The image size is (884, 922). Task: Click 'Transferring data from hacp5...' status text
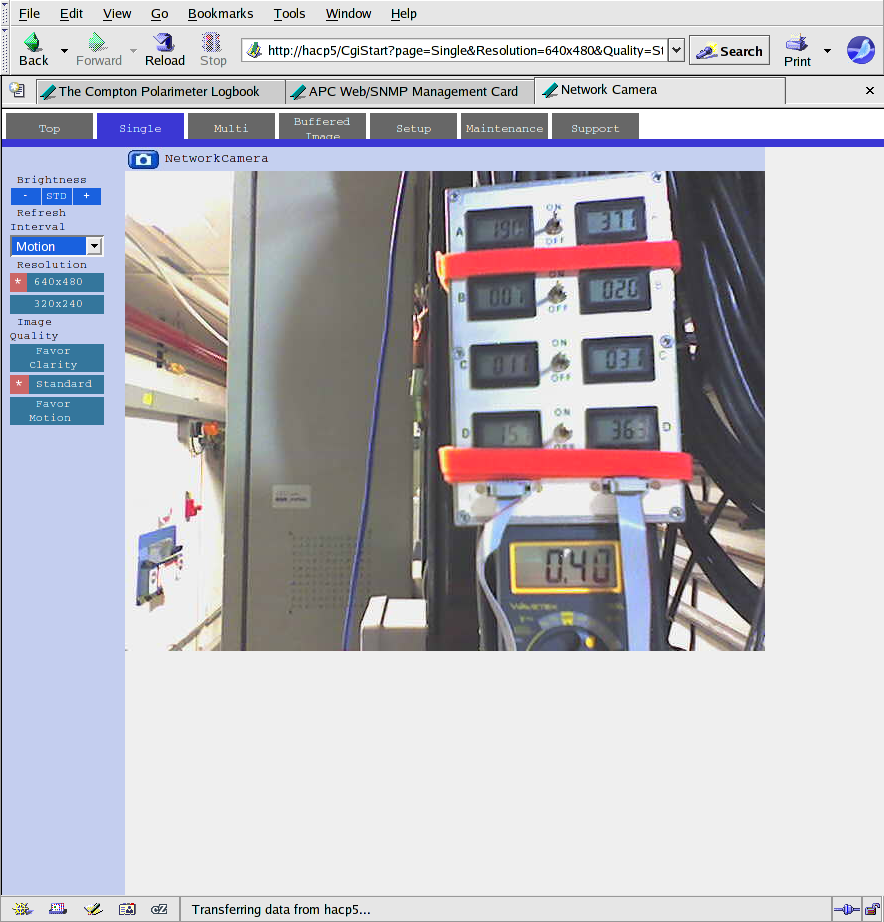point(281,910)
